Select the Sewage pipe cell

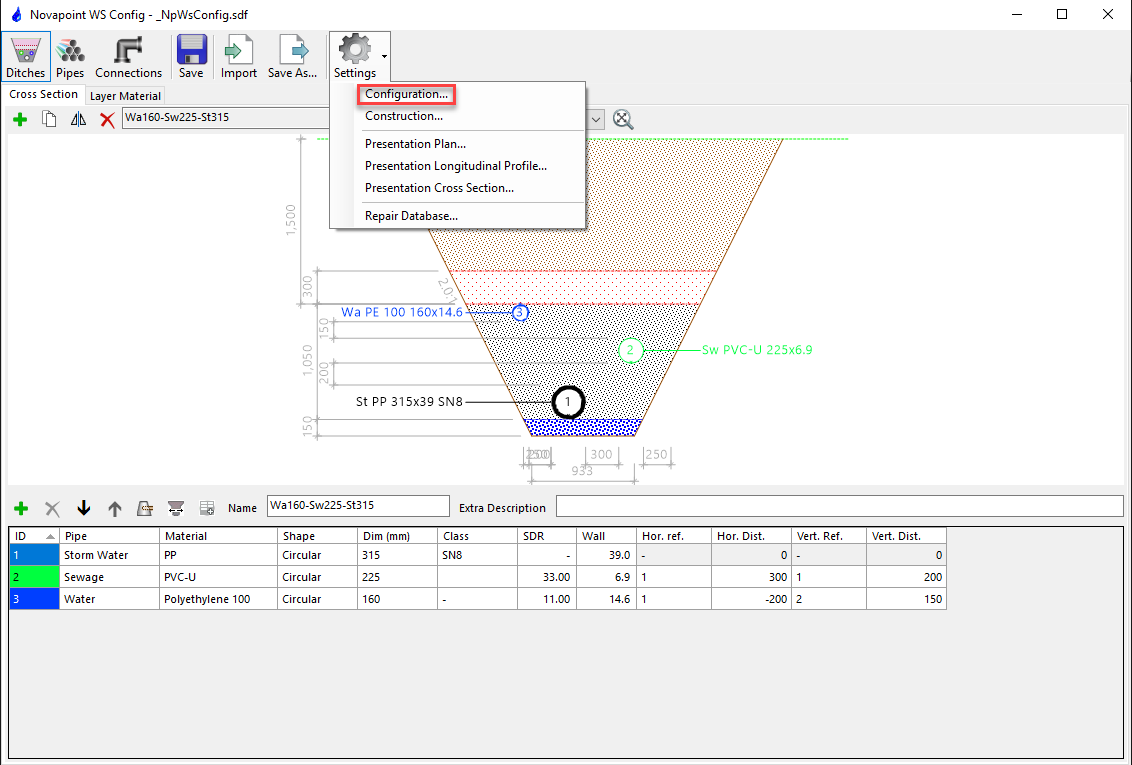tap(109, 577)
